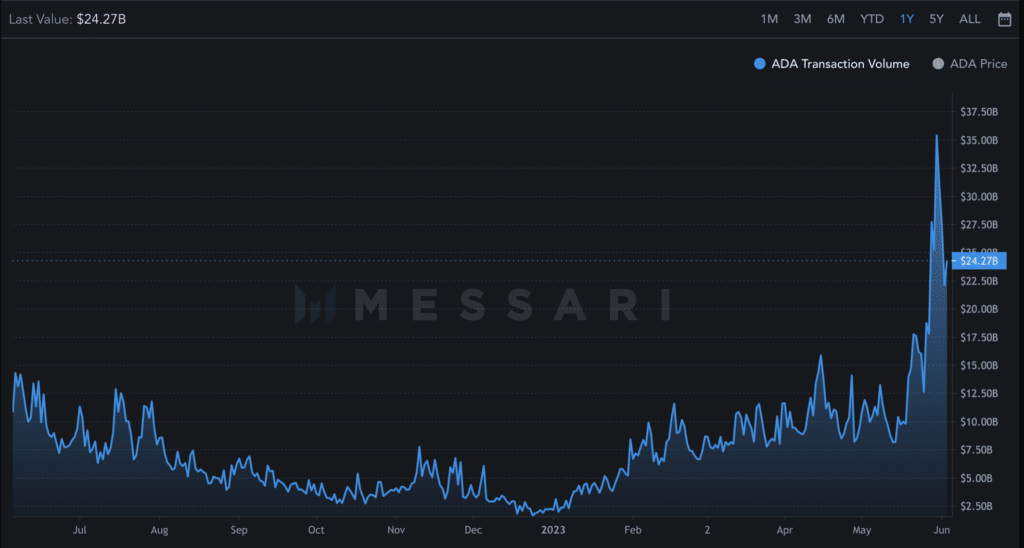1024x548 pixels.
Task: Open the calendar date picker icon
Action: [1004, 20]
